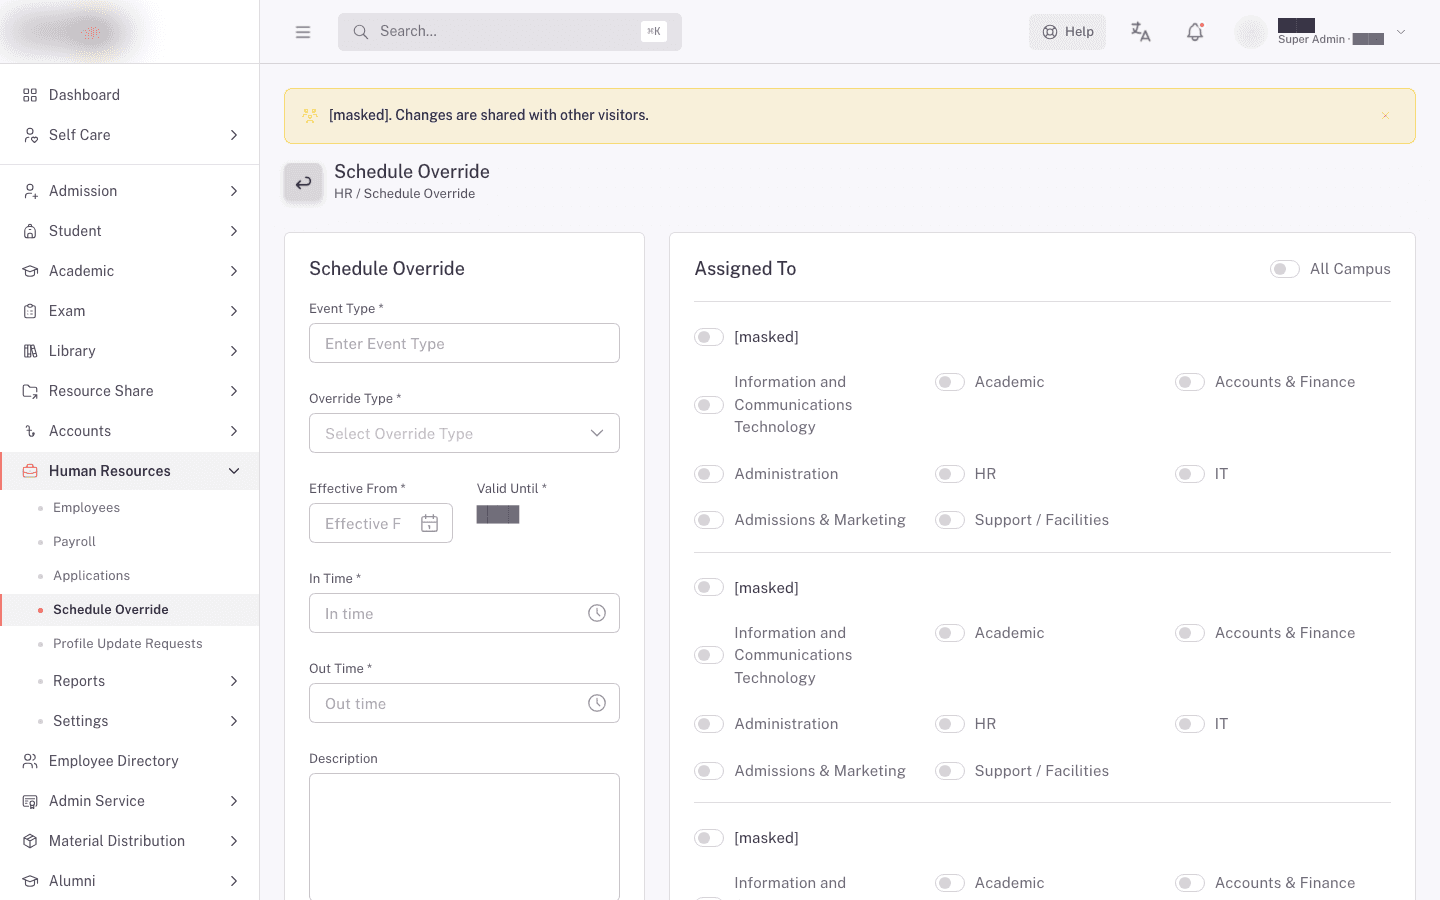
Task: Click the Exam menu label
Action: coord(67,311)
